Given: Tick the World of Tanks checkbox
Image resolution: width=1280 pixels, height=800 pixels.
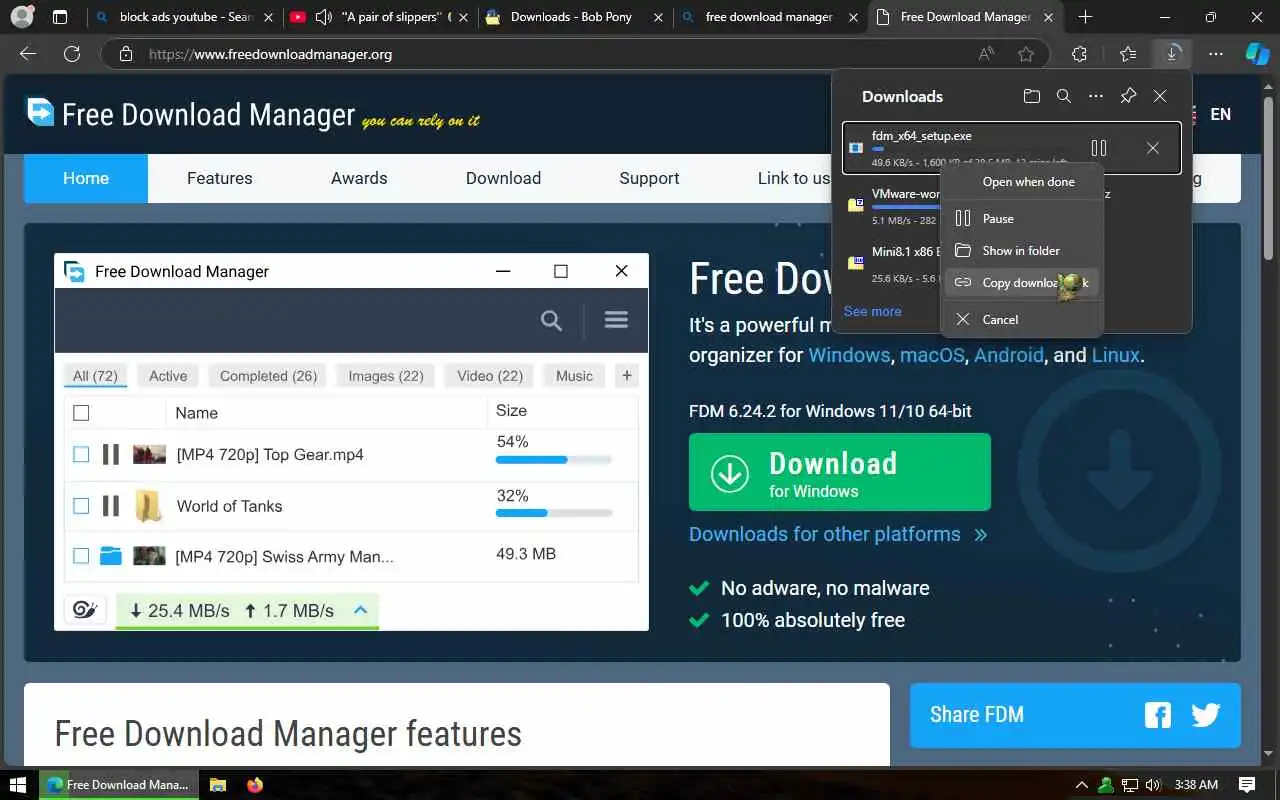Looking at the screenshot, I should tap(81, 506).
